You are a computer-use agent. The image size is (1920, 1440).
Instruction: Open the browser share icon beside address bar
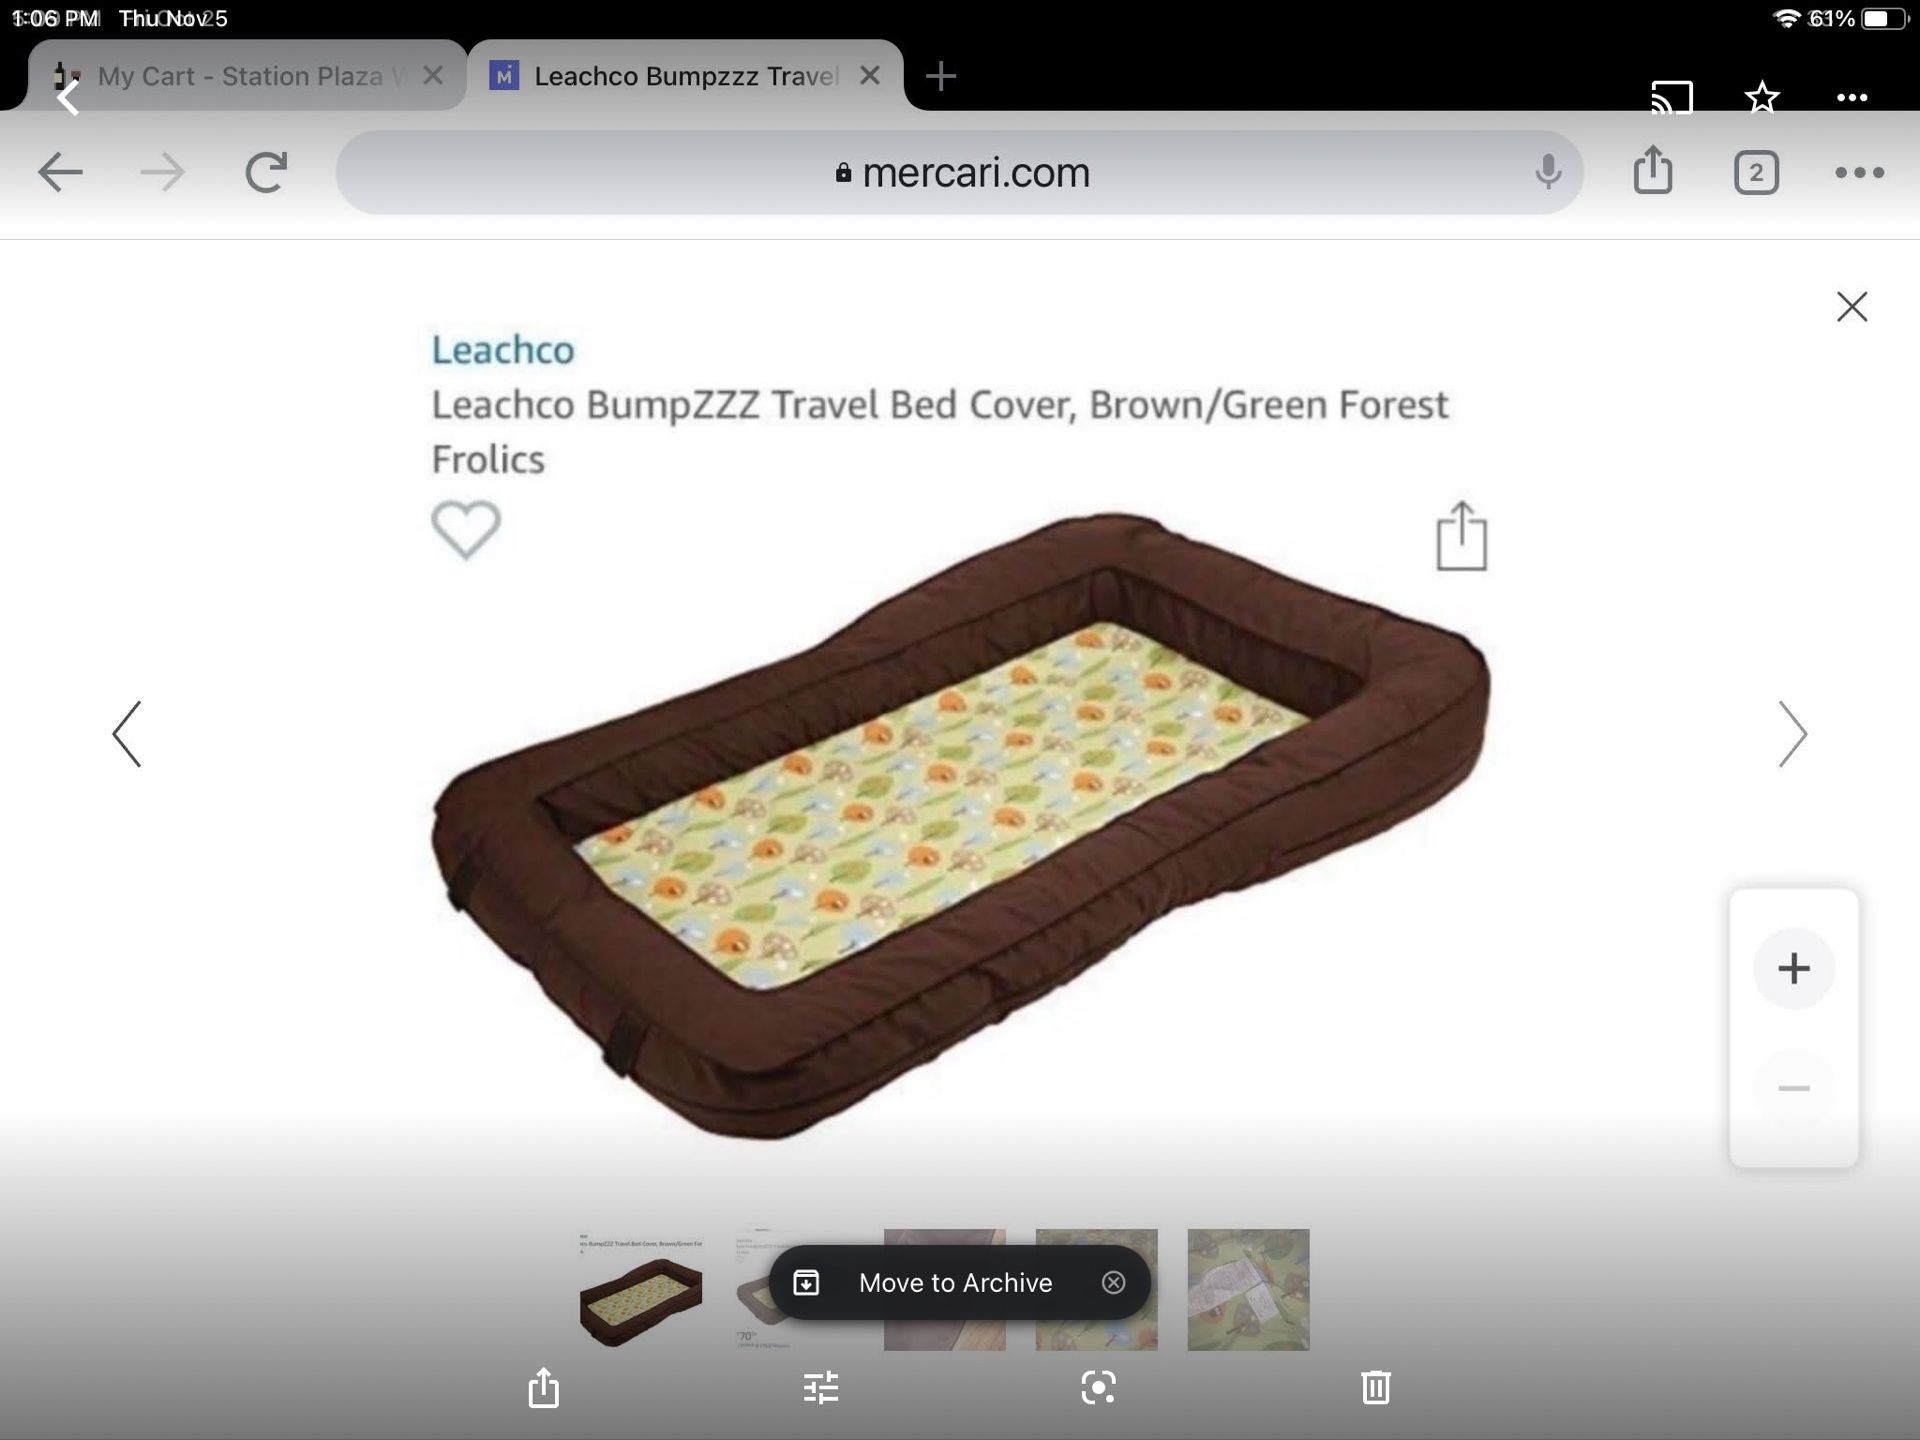1653,170
